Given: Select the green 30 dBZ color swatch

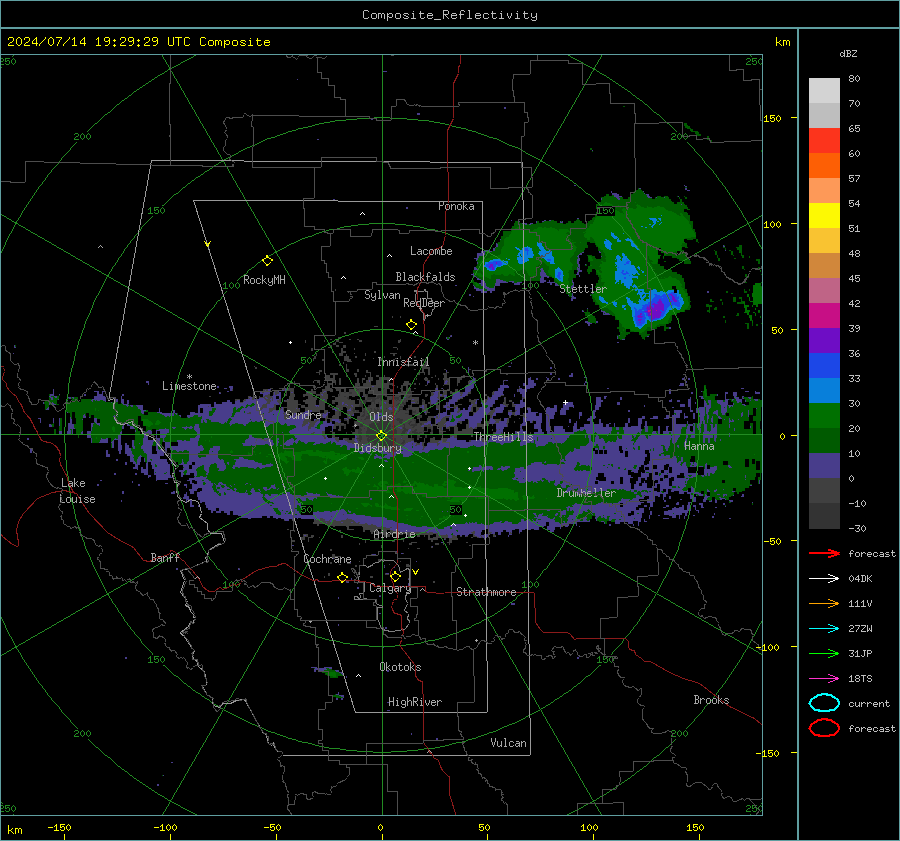Looking at the screenshot, I should pyautogui.click(x=824, y=416).
